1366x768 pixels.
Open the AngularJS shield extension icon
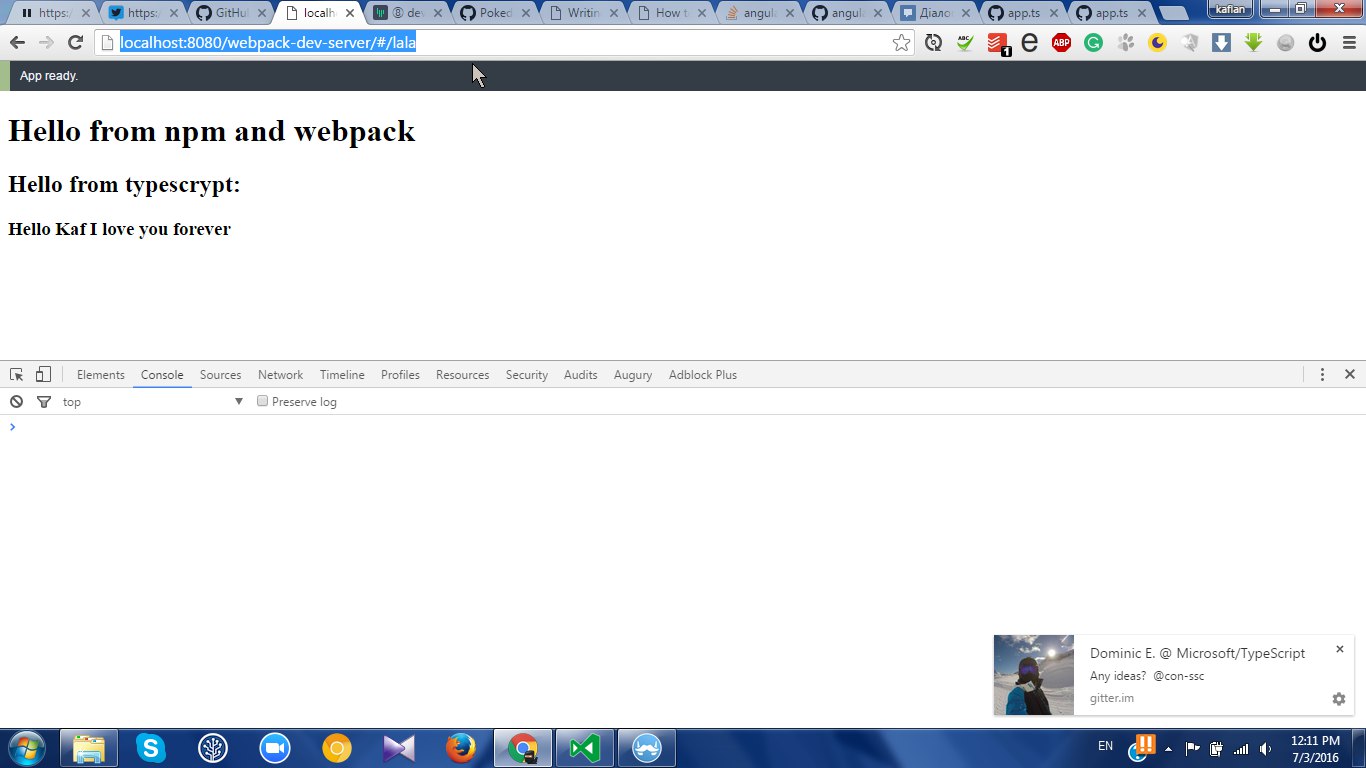(x=1190, y=42)
